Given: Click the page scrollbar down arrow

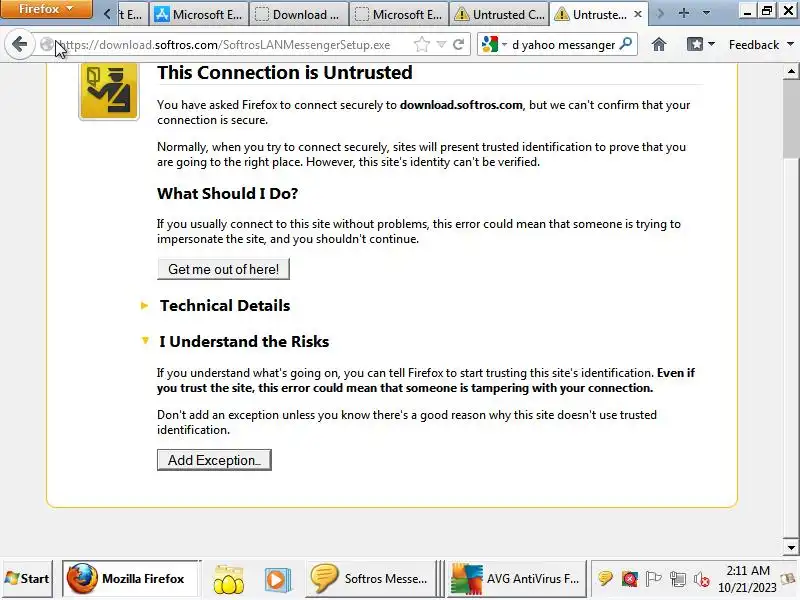Looking at the screenshot, I should pyautogui.click(x=791, y=547).
